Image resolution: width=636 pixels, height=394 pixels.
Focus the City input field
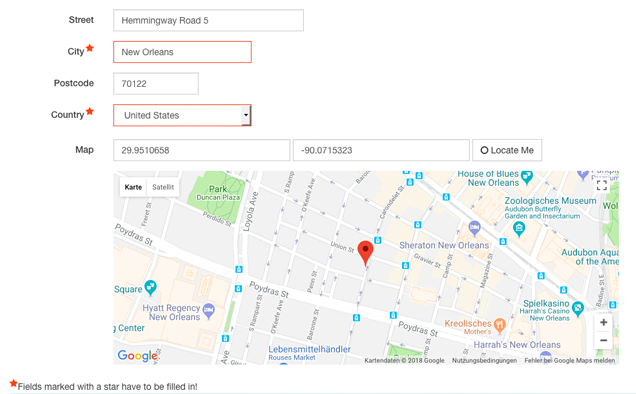coord(182,52)
